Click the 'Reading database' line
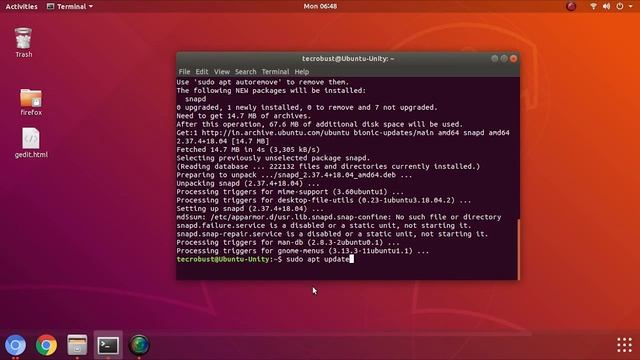Screen dimensions: 640x360 click(328, 167)
